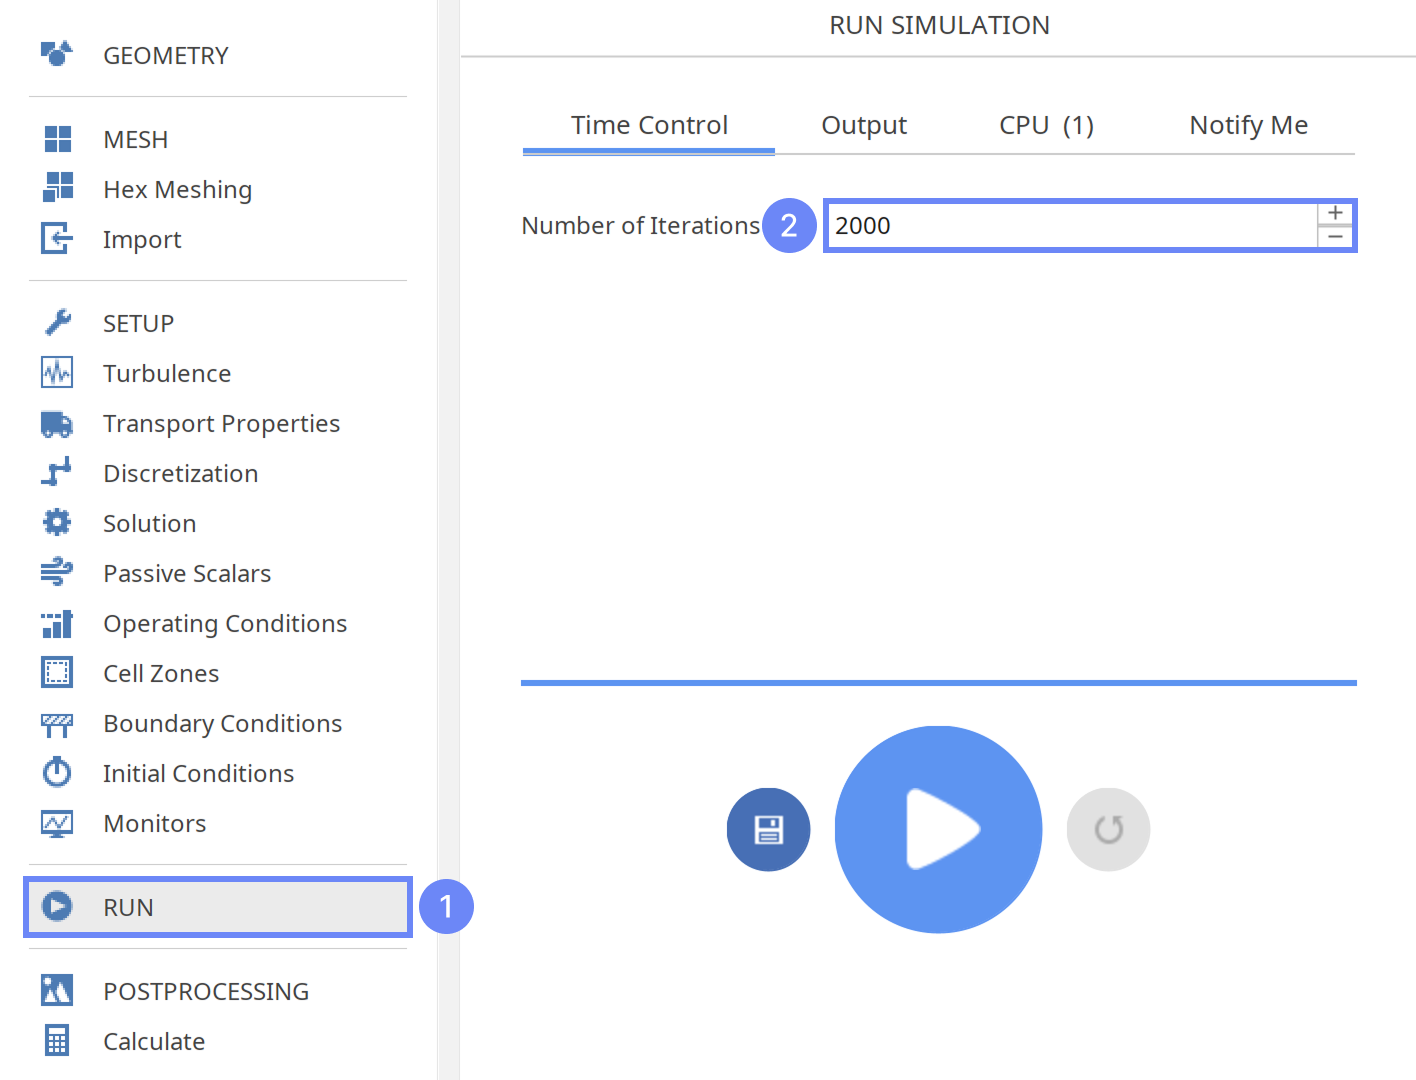Click the Hex Meshing grid icon
Image resolution: width=1416 pixels, height=1080 pixels.
(58, 188)
